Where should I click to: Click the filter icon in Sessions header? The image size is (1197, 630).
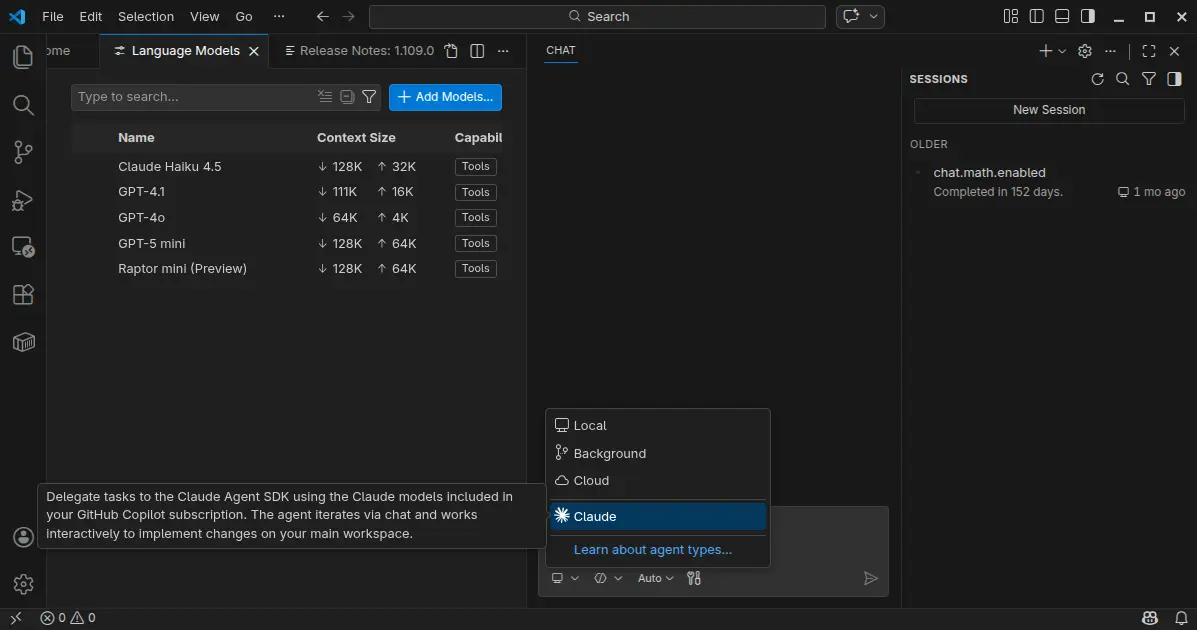point(1149,79)
